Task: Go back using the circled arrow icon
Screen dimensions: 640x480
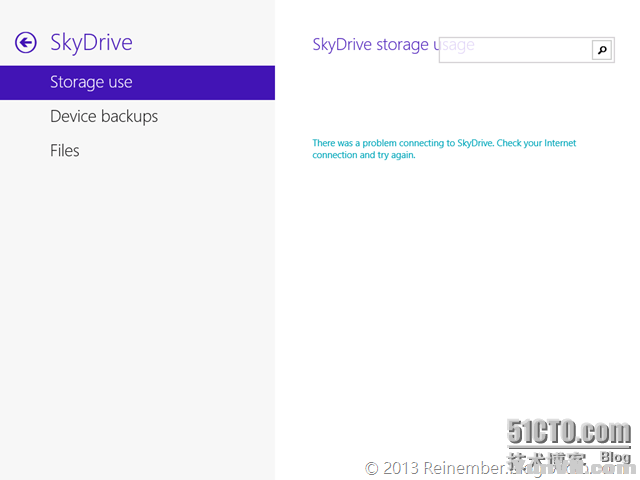Action: pyautogui.click(x=26, y=42)
